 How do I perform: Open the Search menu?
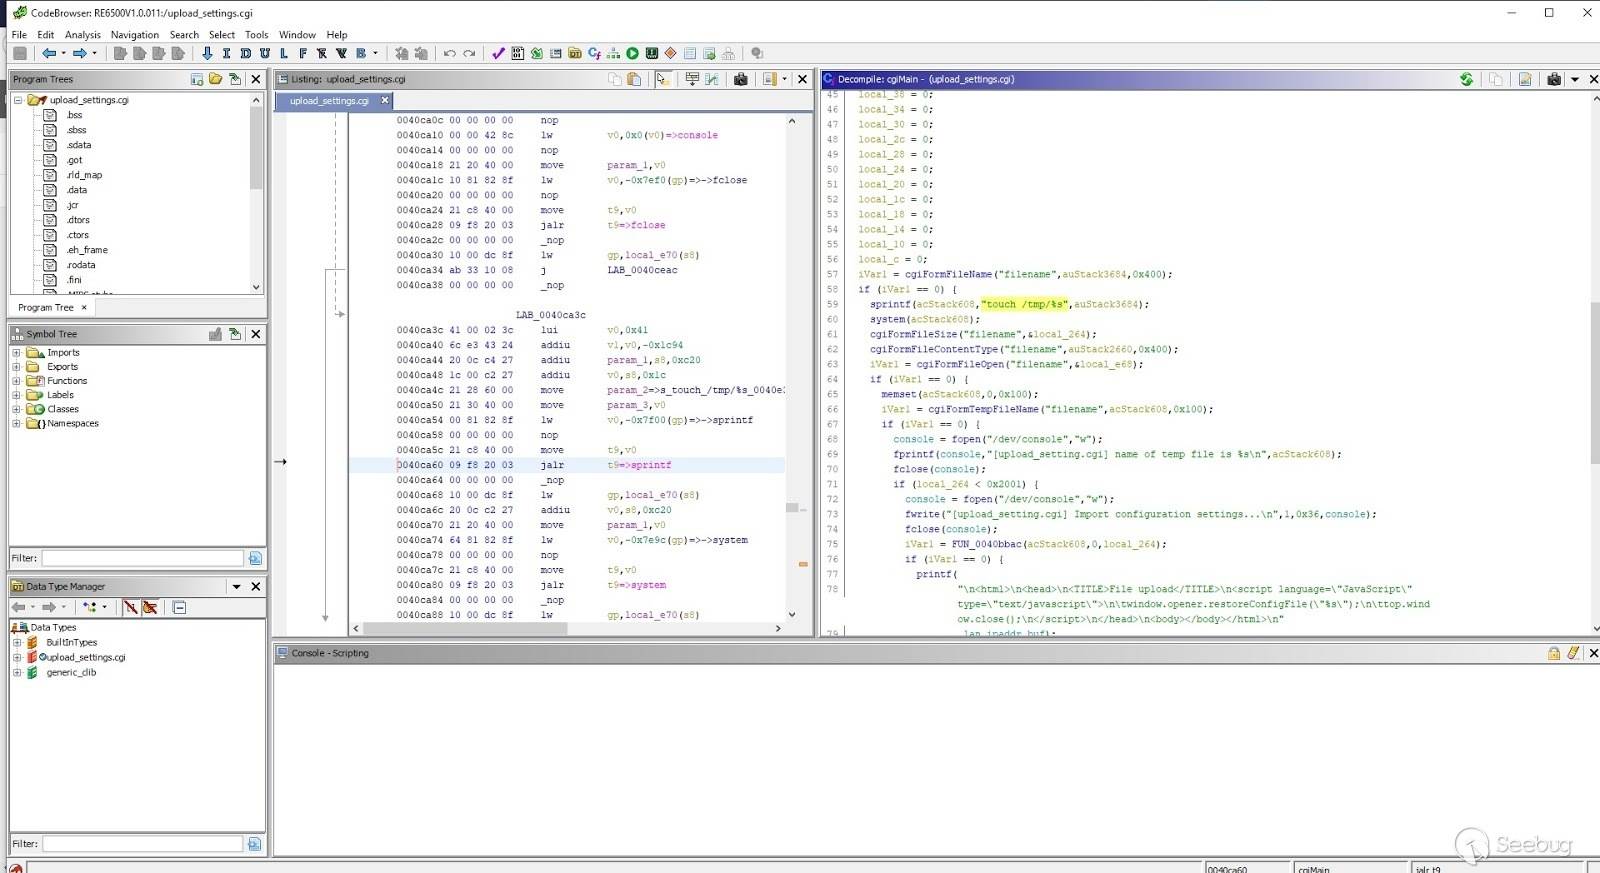tap(184, 35)
